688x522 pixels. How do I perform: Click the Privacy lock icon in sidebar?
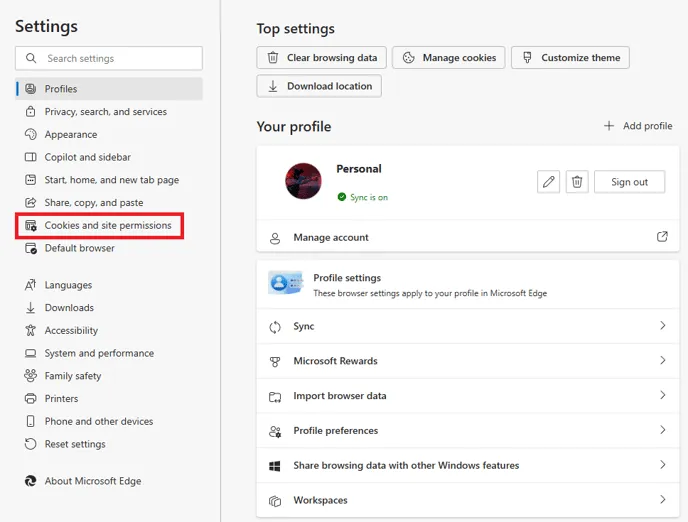click(30, 111)
